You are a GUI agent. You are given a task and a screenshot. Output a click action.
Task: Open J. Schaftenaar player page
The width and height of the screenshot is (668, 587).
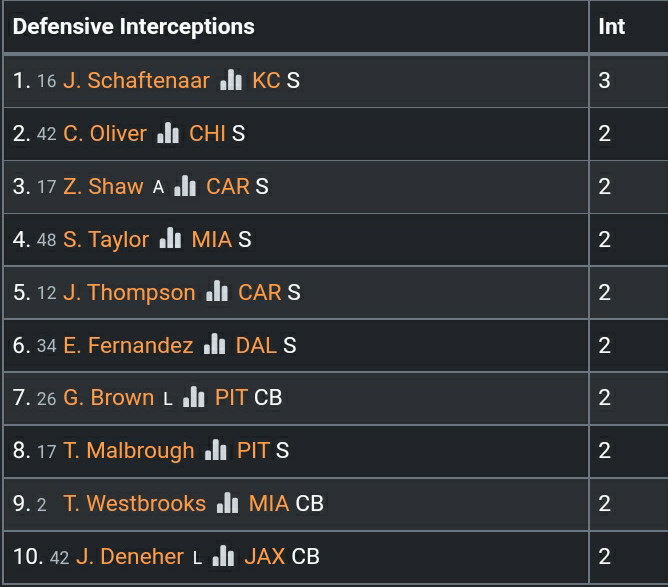(136, 80)
